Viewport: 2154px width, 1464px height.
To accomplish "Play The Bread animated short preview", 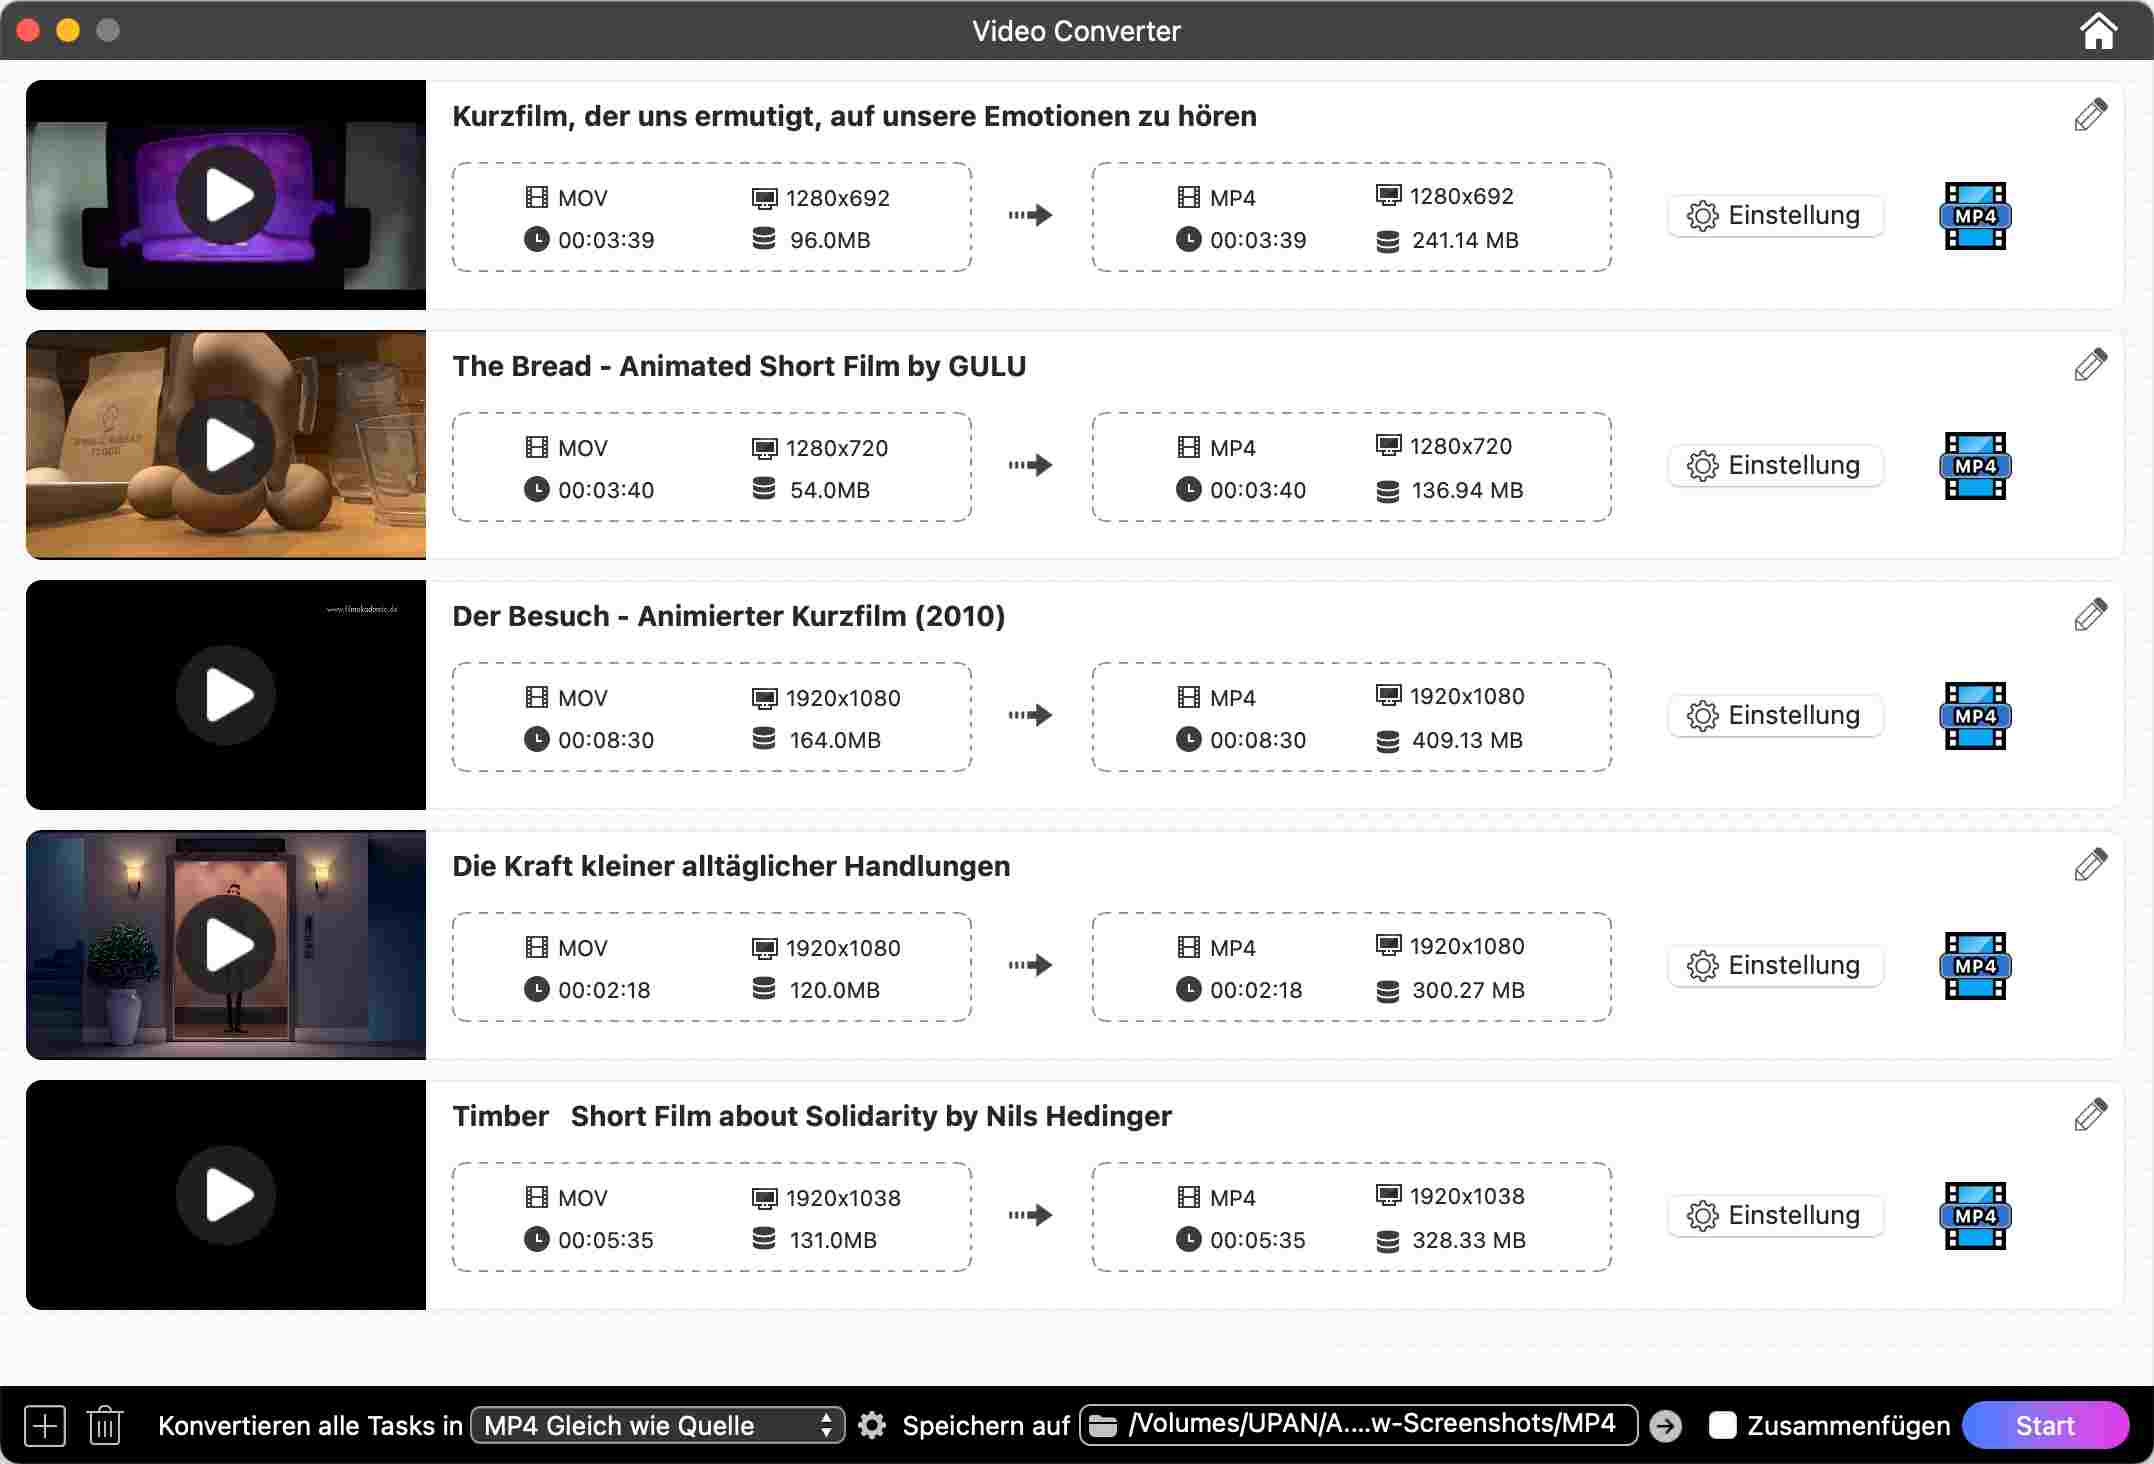I will click(x=226, y=445).
